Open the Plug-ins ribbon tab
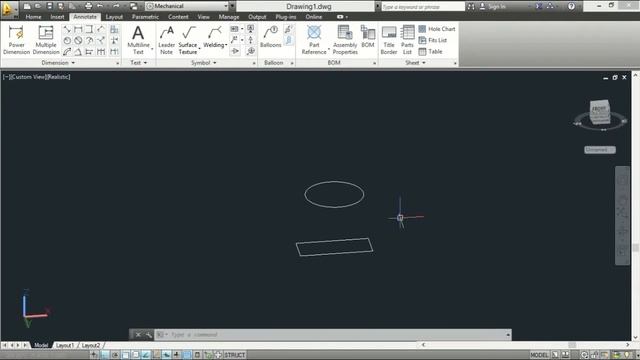 tap(286, 17)
